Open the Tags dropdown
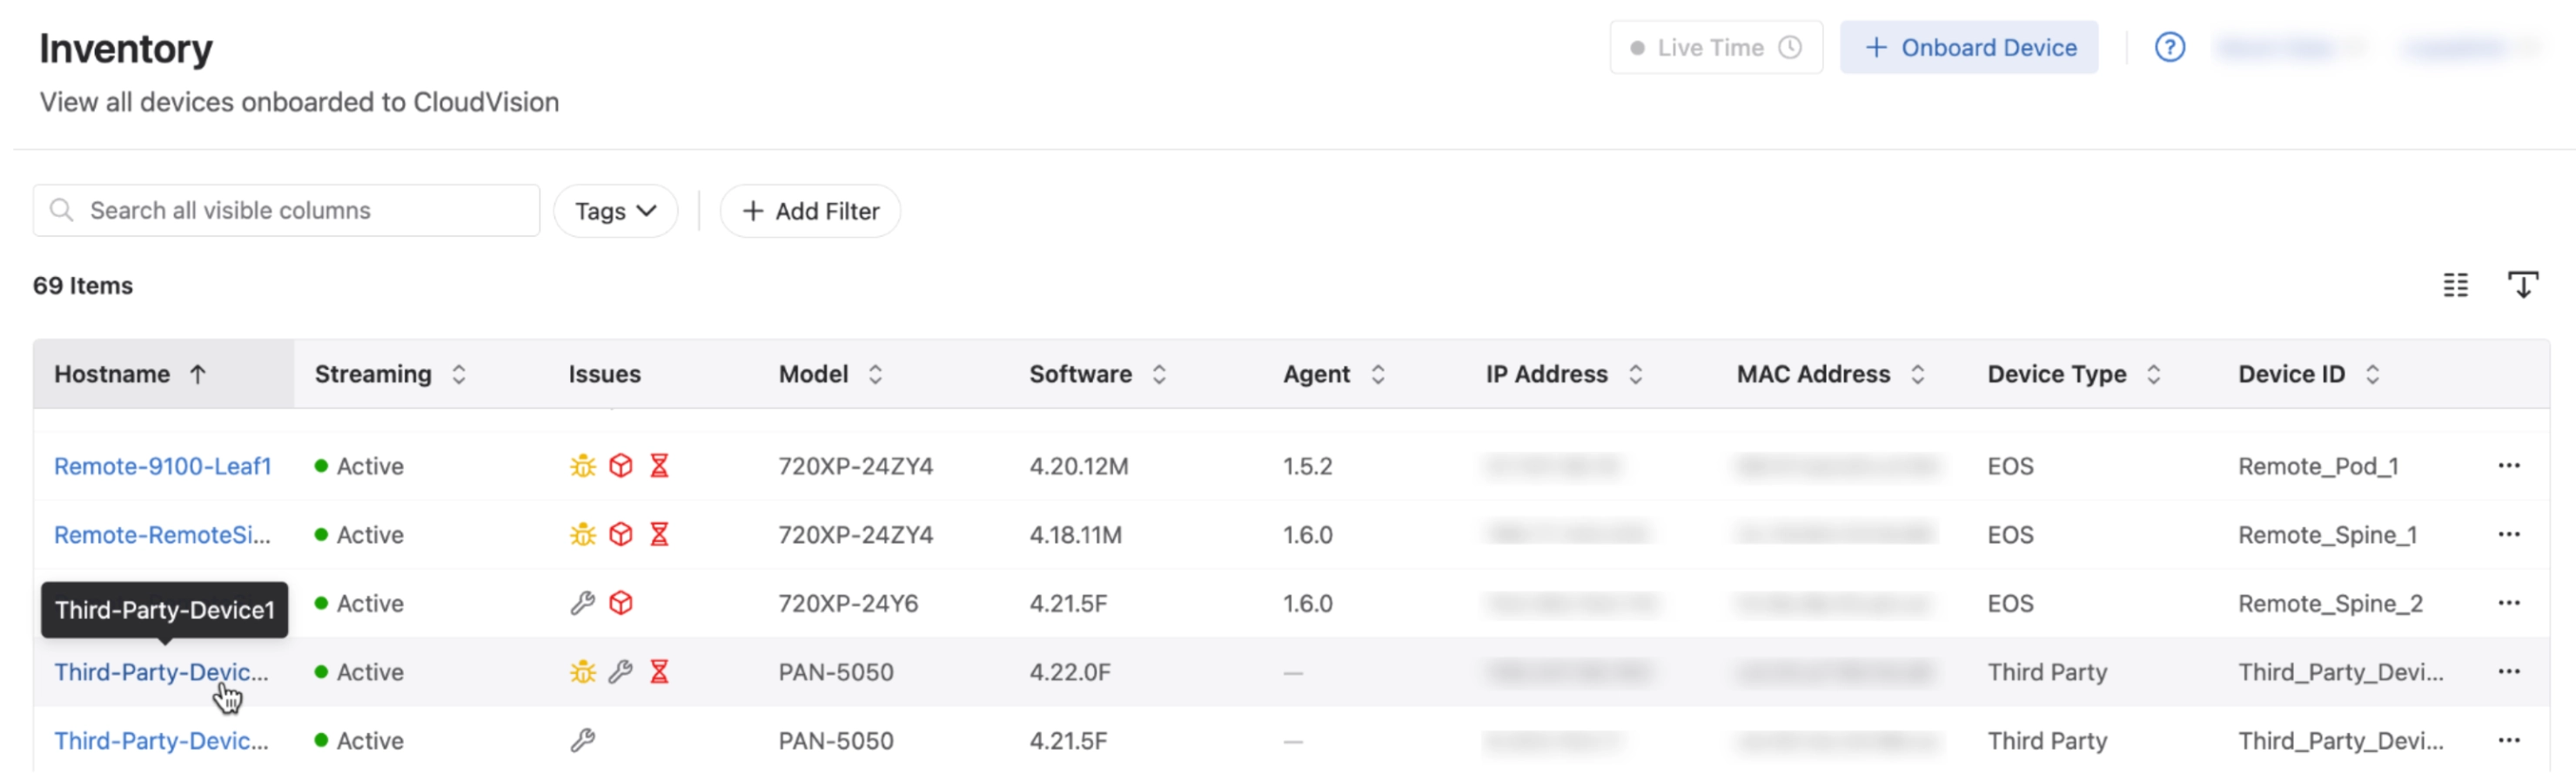This screenshot has height=775, width=2576. pos(615,211)
